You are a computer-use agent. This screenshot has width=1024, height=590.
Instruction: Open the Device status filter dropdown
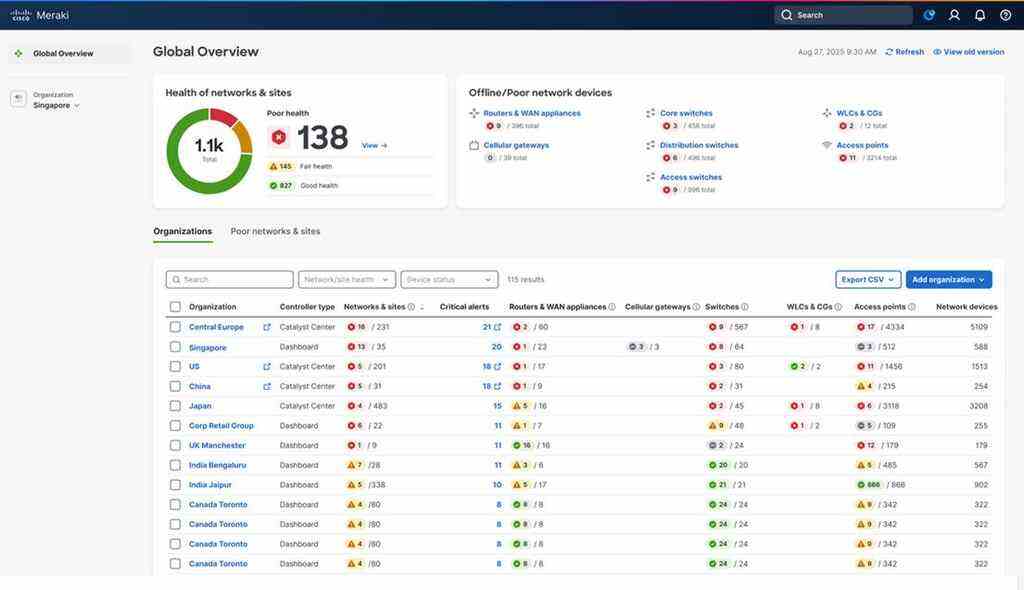pyautogui.click(x=449, y=280)
